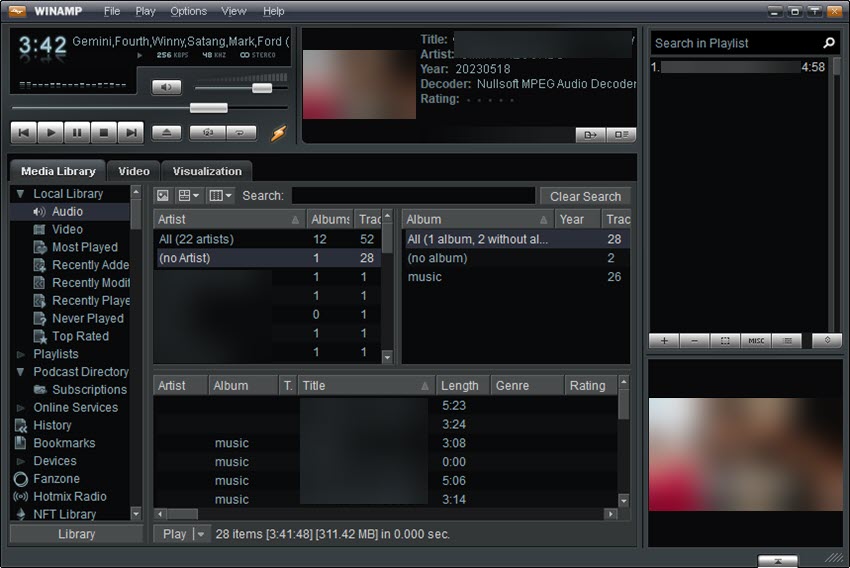Image resolution: width=850 pixels, height=568 pixels.
Task: Open the History item
Action: [x=52, y=425]
